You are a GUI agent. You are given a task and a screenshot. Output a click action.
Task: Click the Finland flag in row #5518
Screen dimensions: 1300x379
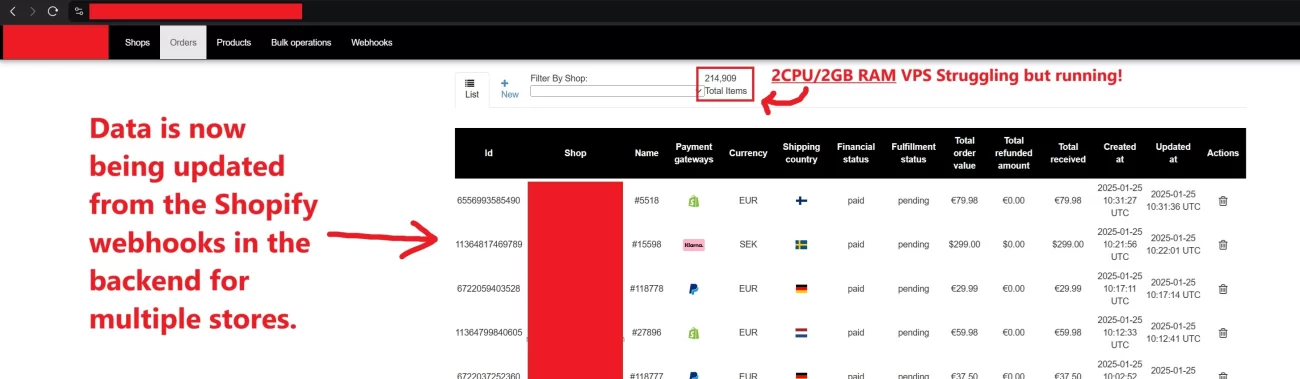(801, 201)
